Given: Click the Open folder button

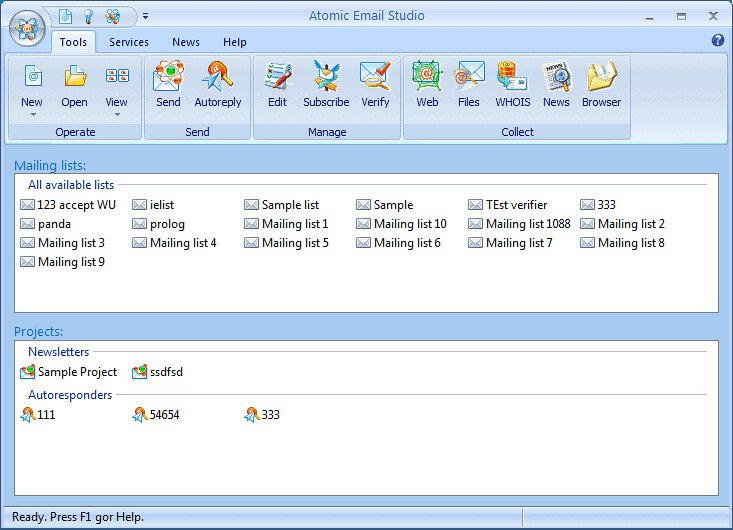Looking at the screenshot, I should pos(74,86).
